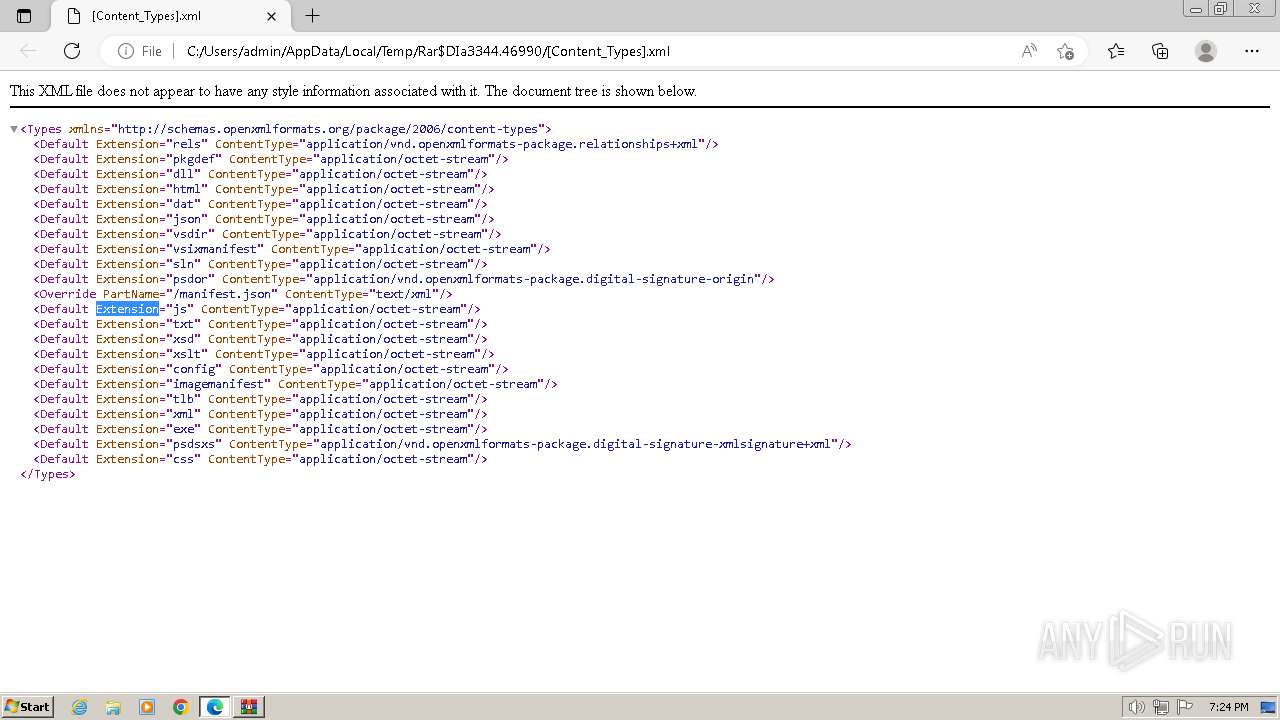Open Windows Media Player from taskbar
The width and height of the screenshot is (1280, 720).
147,707
